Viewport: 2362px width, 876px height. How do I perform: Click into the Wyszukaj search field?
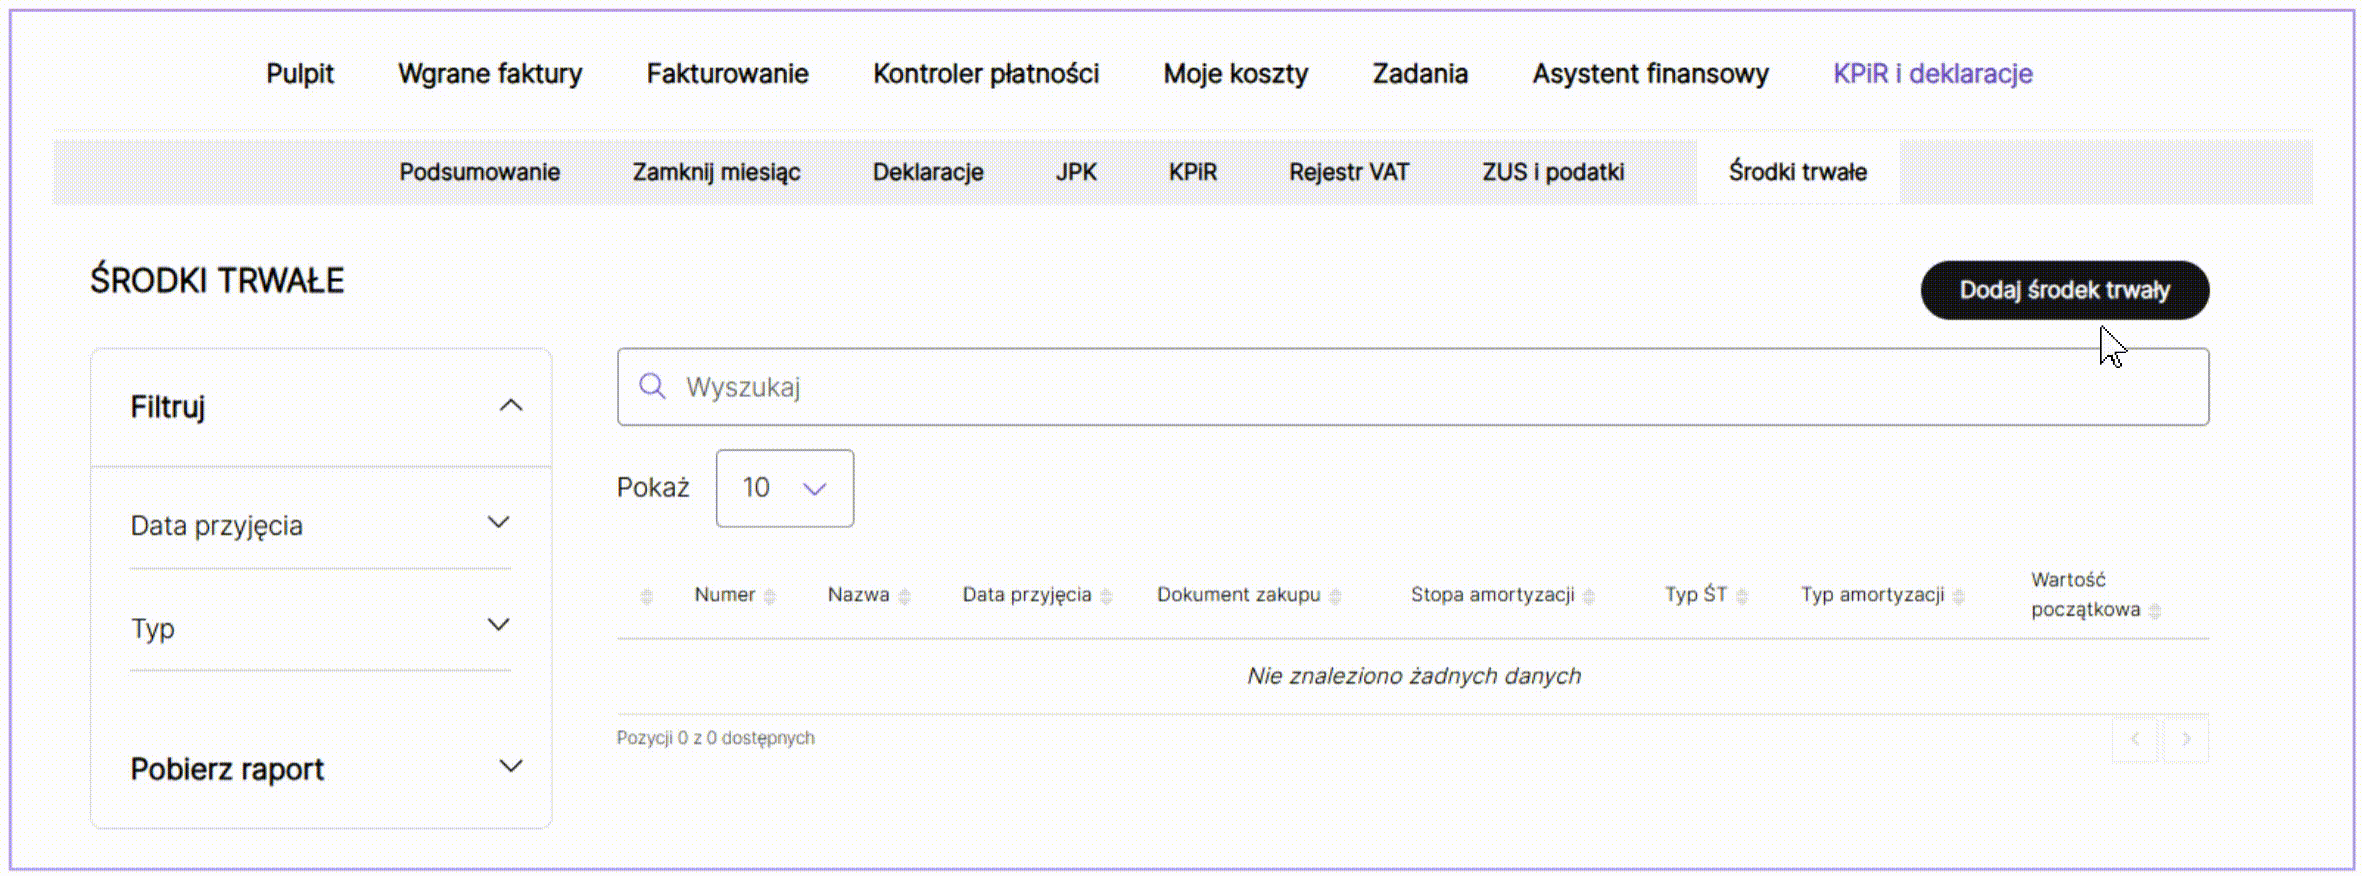pyautogui.click(x=1413, y=387)
